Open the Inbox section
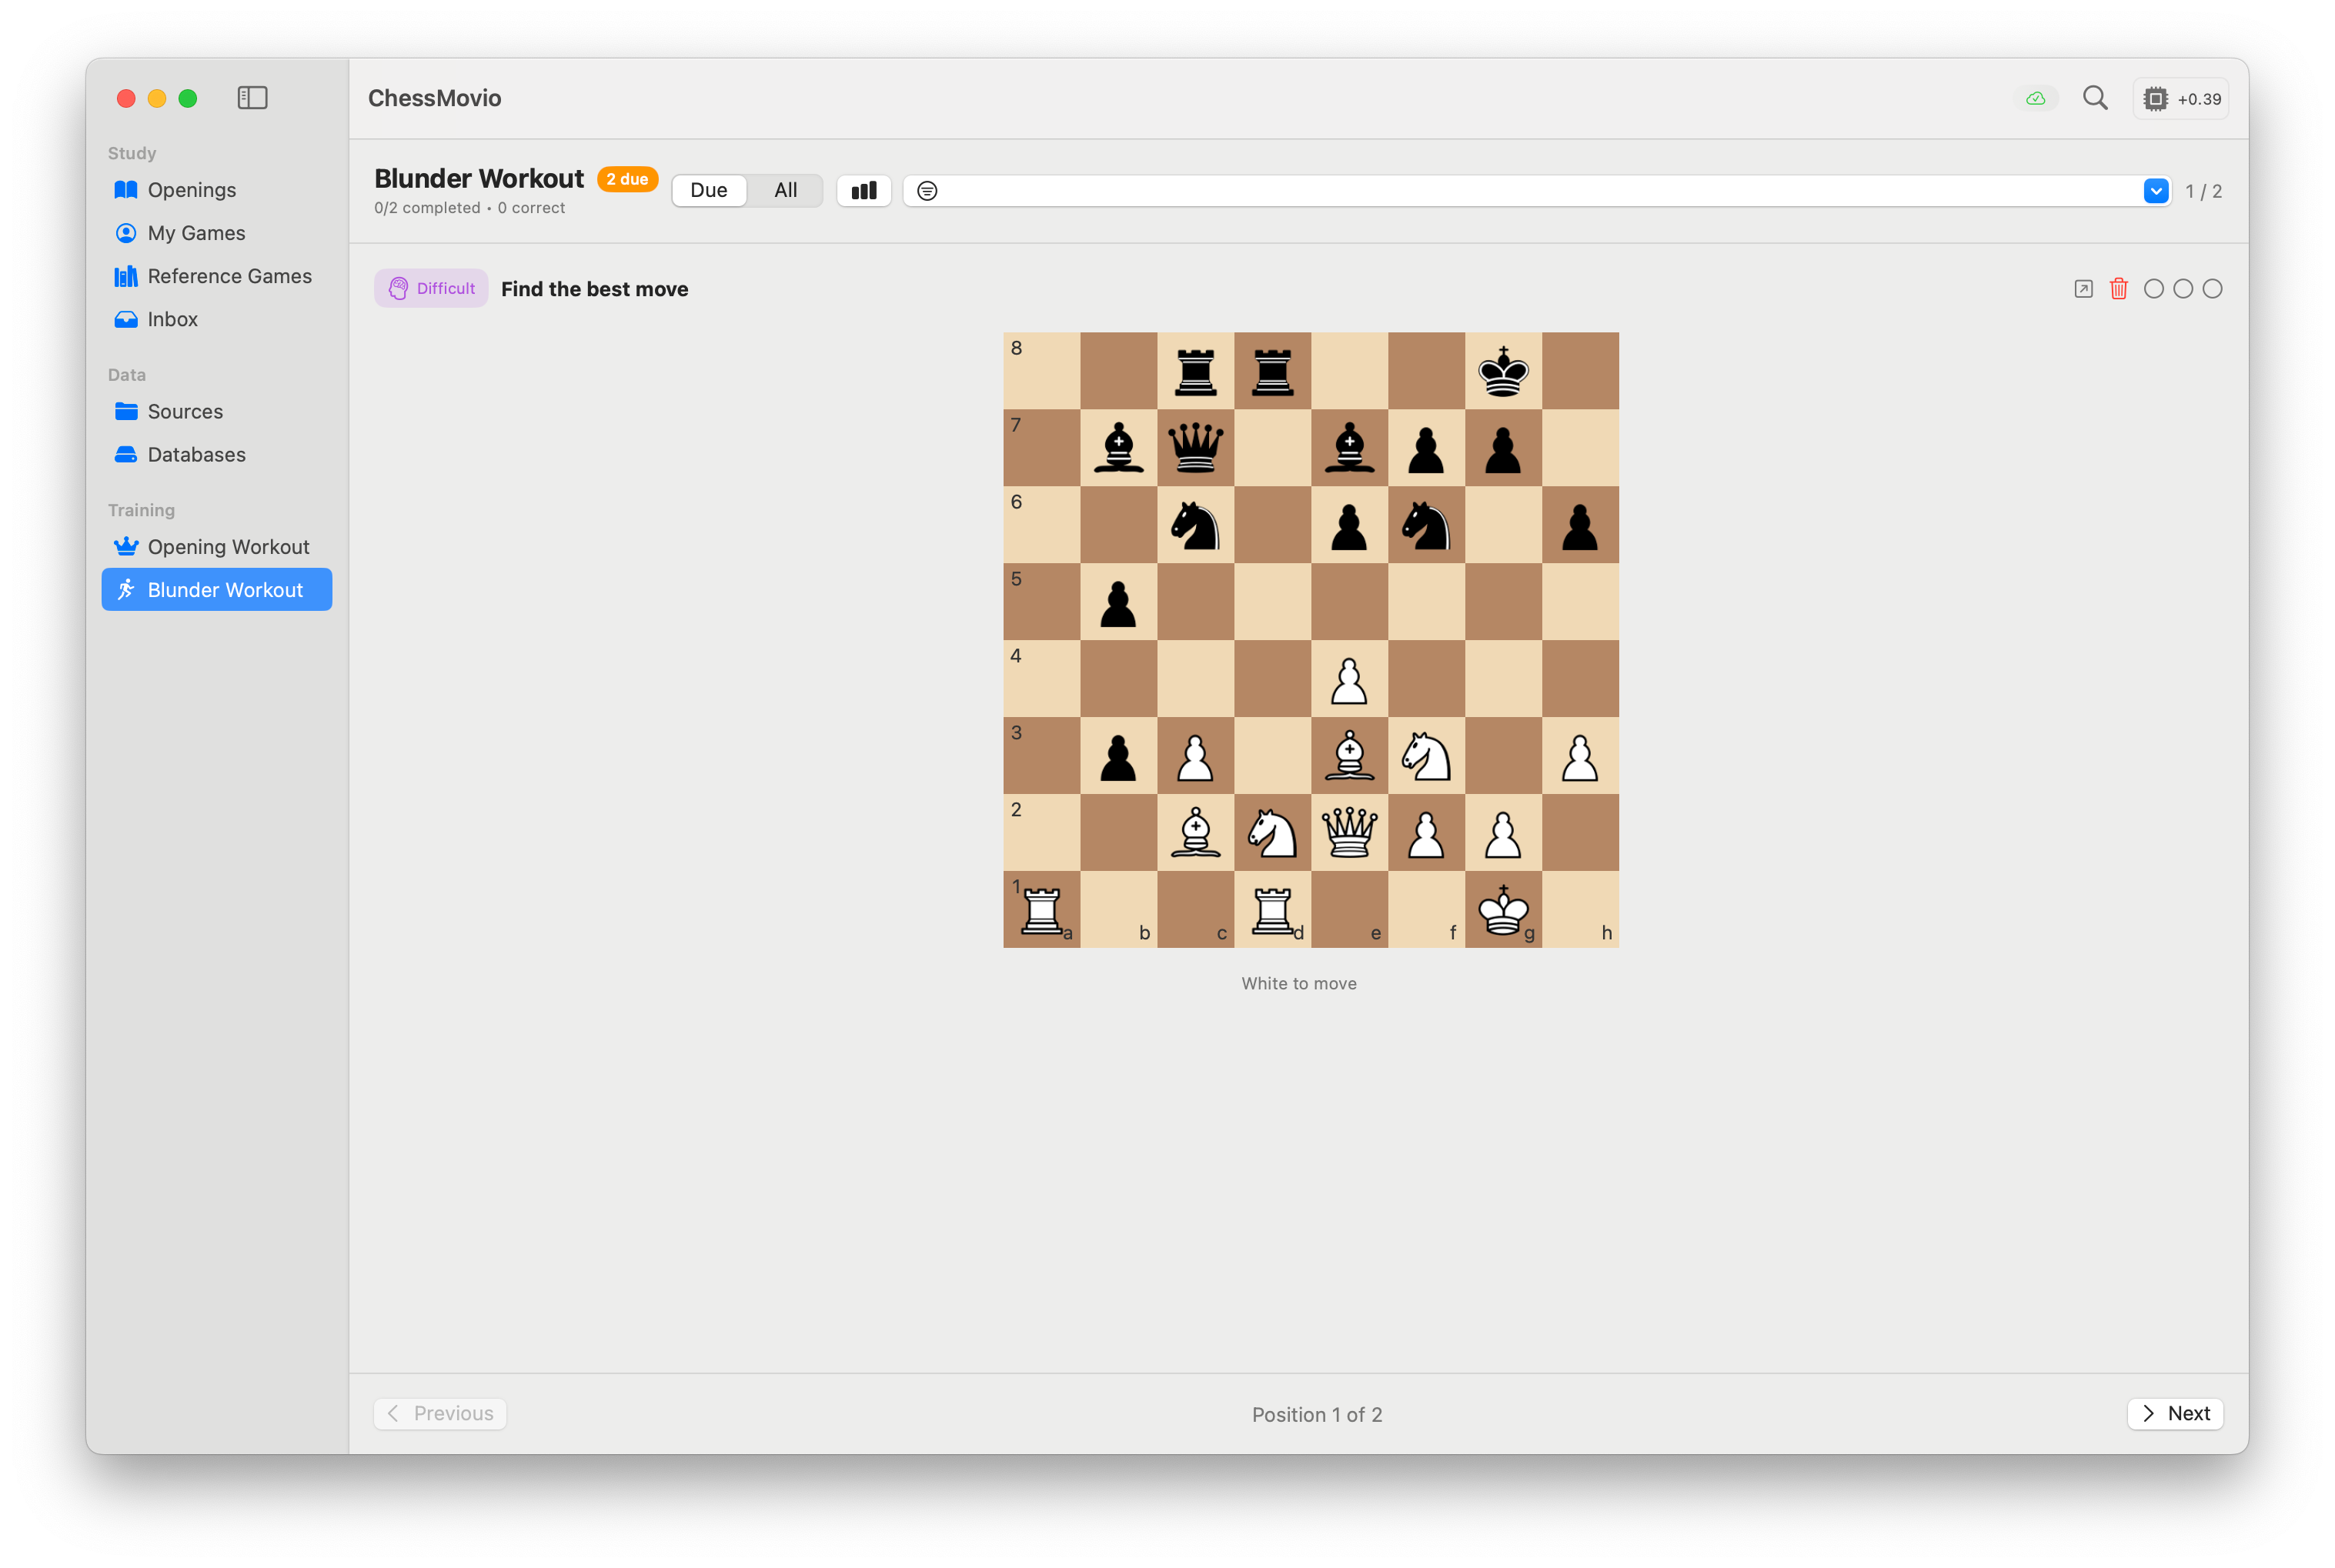 click(x=172, y=319)
